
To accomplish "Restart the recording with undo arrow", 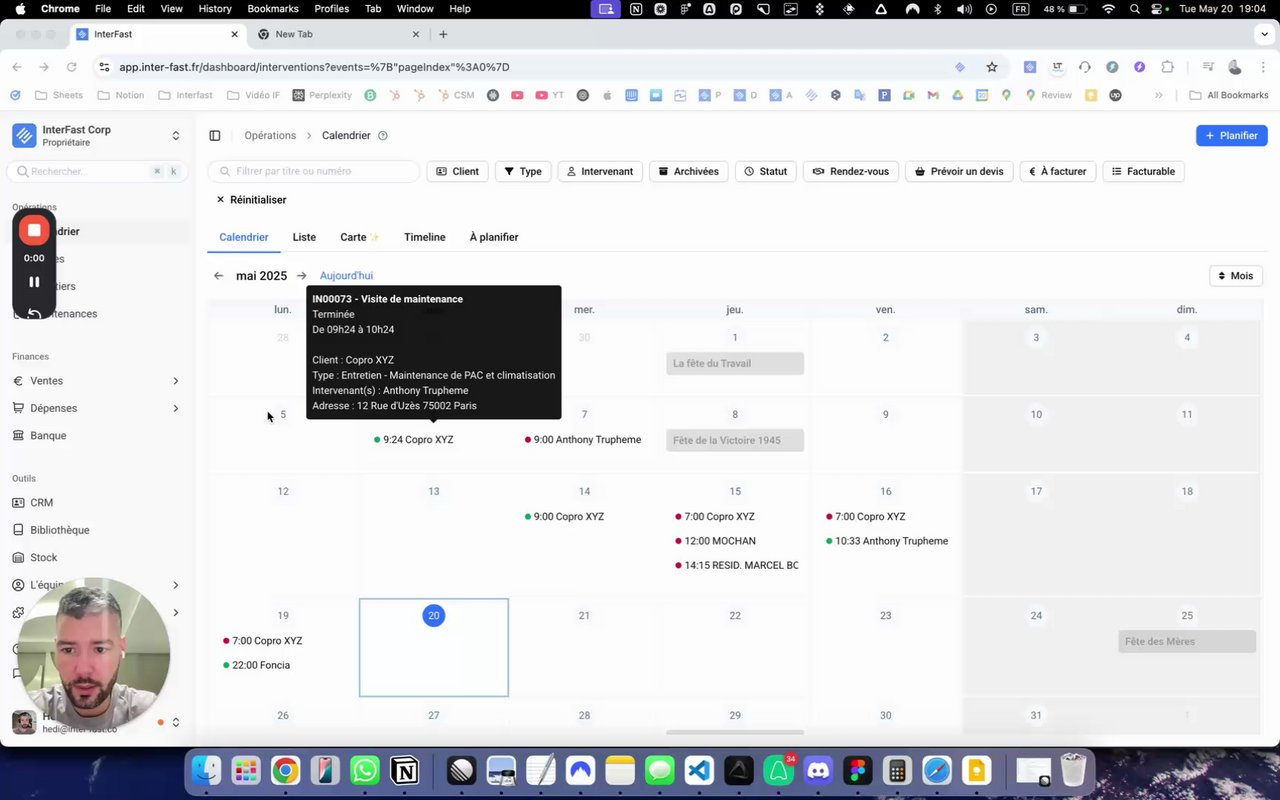I will pos(34,313).
